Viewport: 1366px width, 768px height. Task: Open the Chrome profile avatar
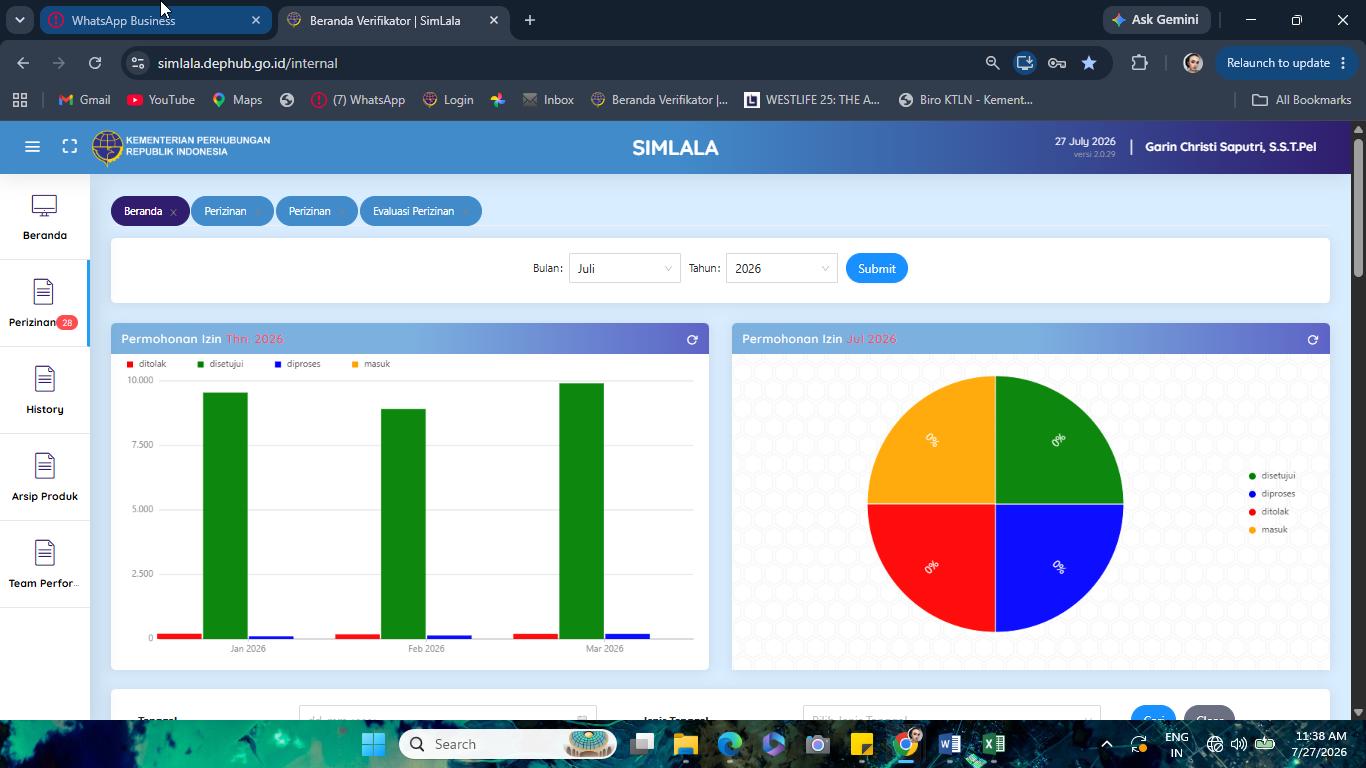[1192, 63]
